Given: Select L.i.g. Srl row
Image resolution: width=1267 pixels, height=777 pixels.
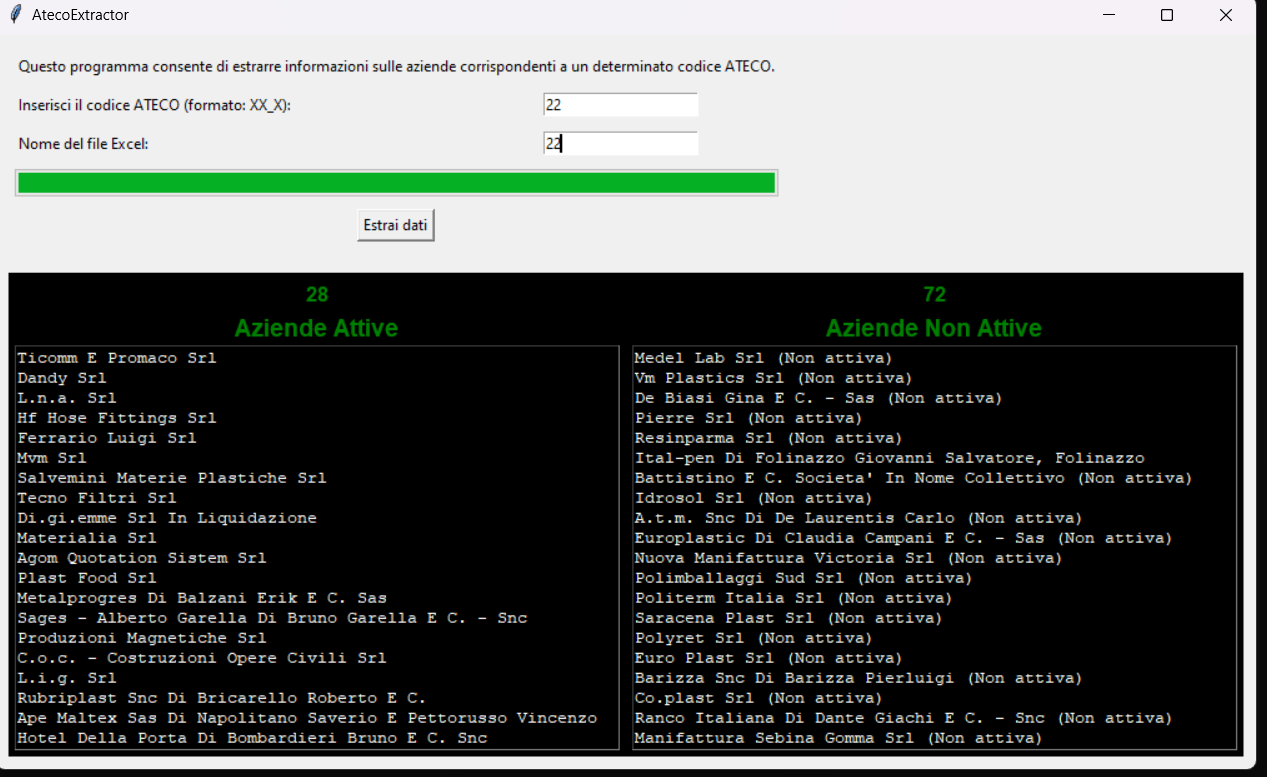Looking at the screenshot, I should pos(317,678).
